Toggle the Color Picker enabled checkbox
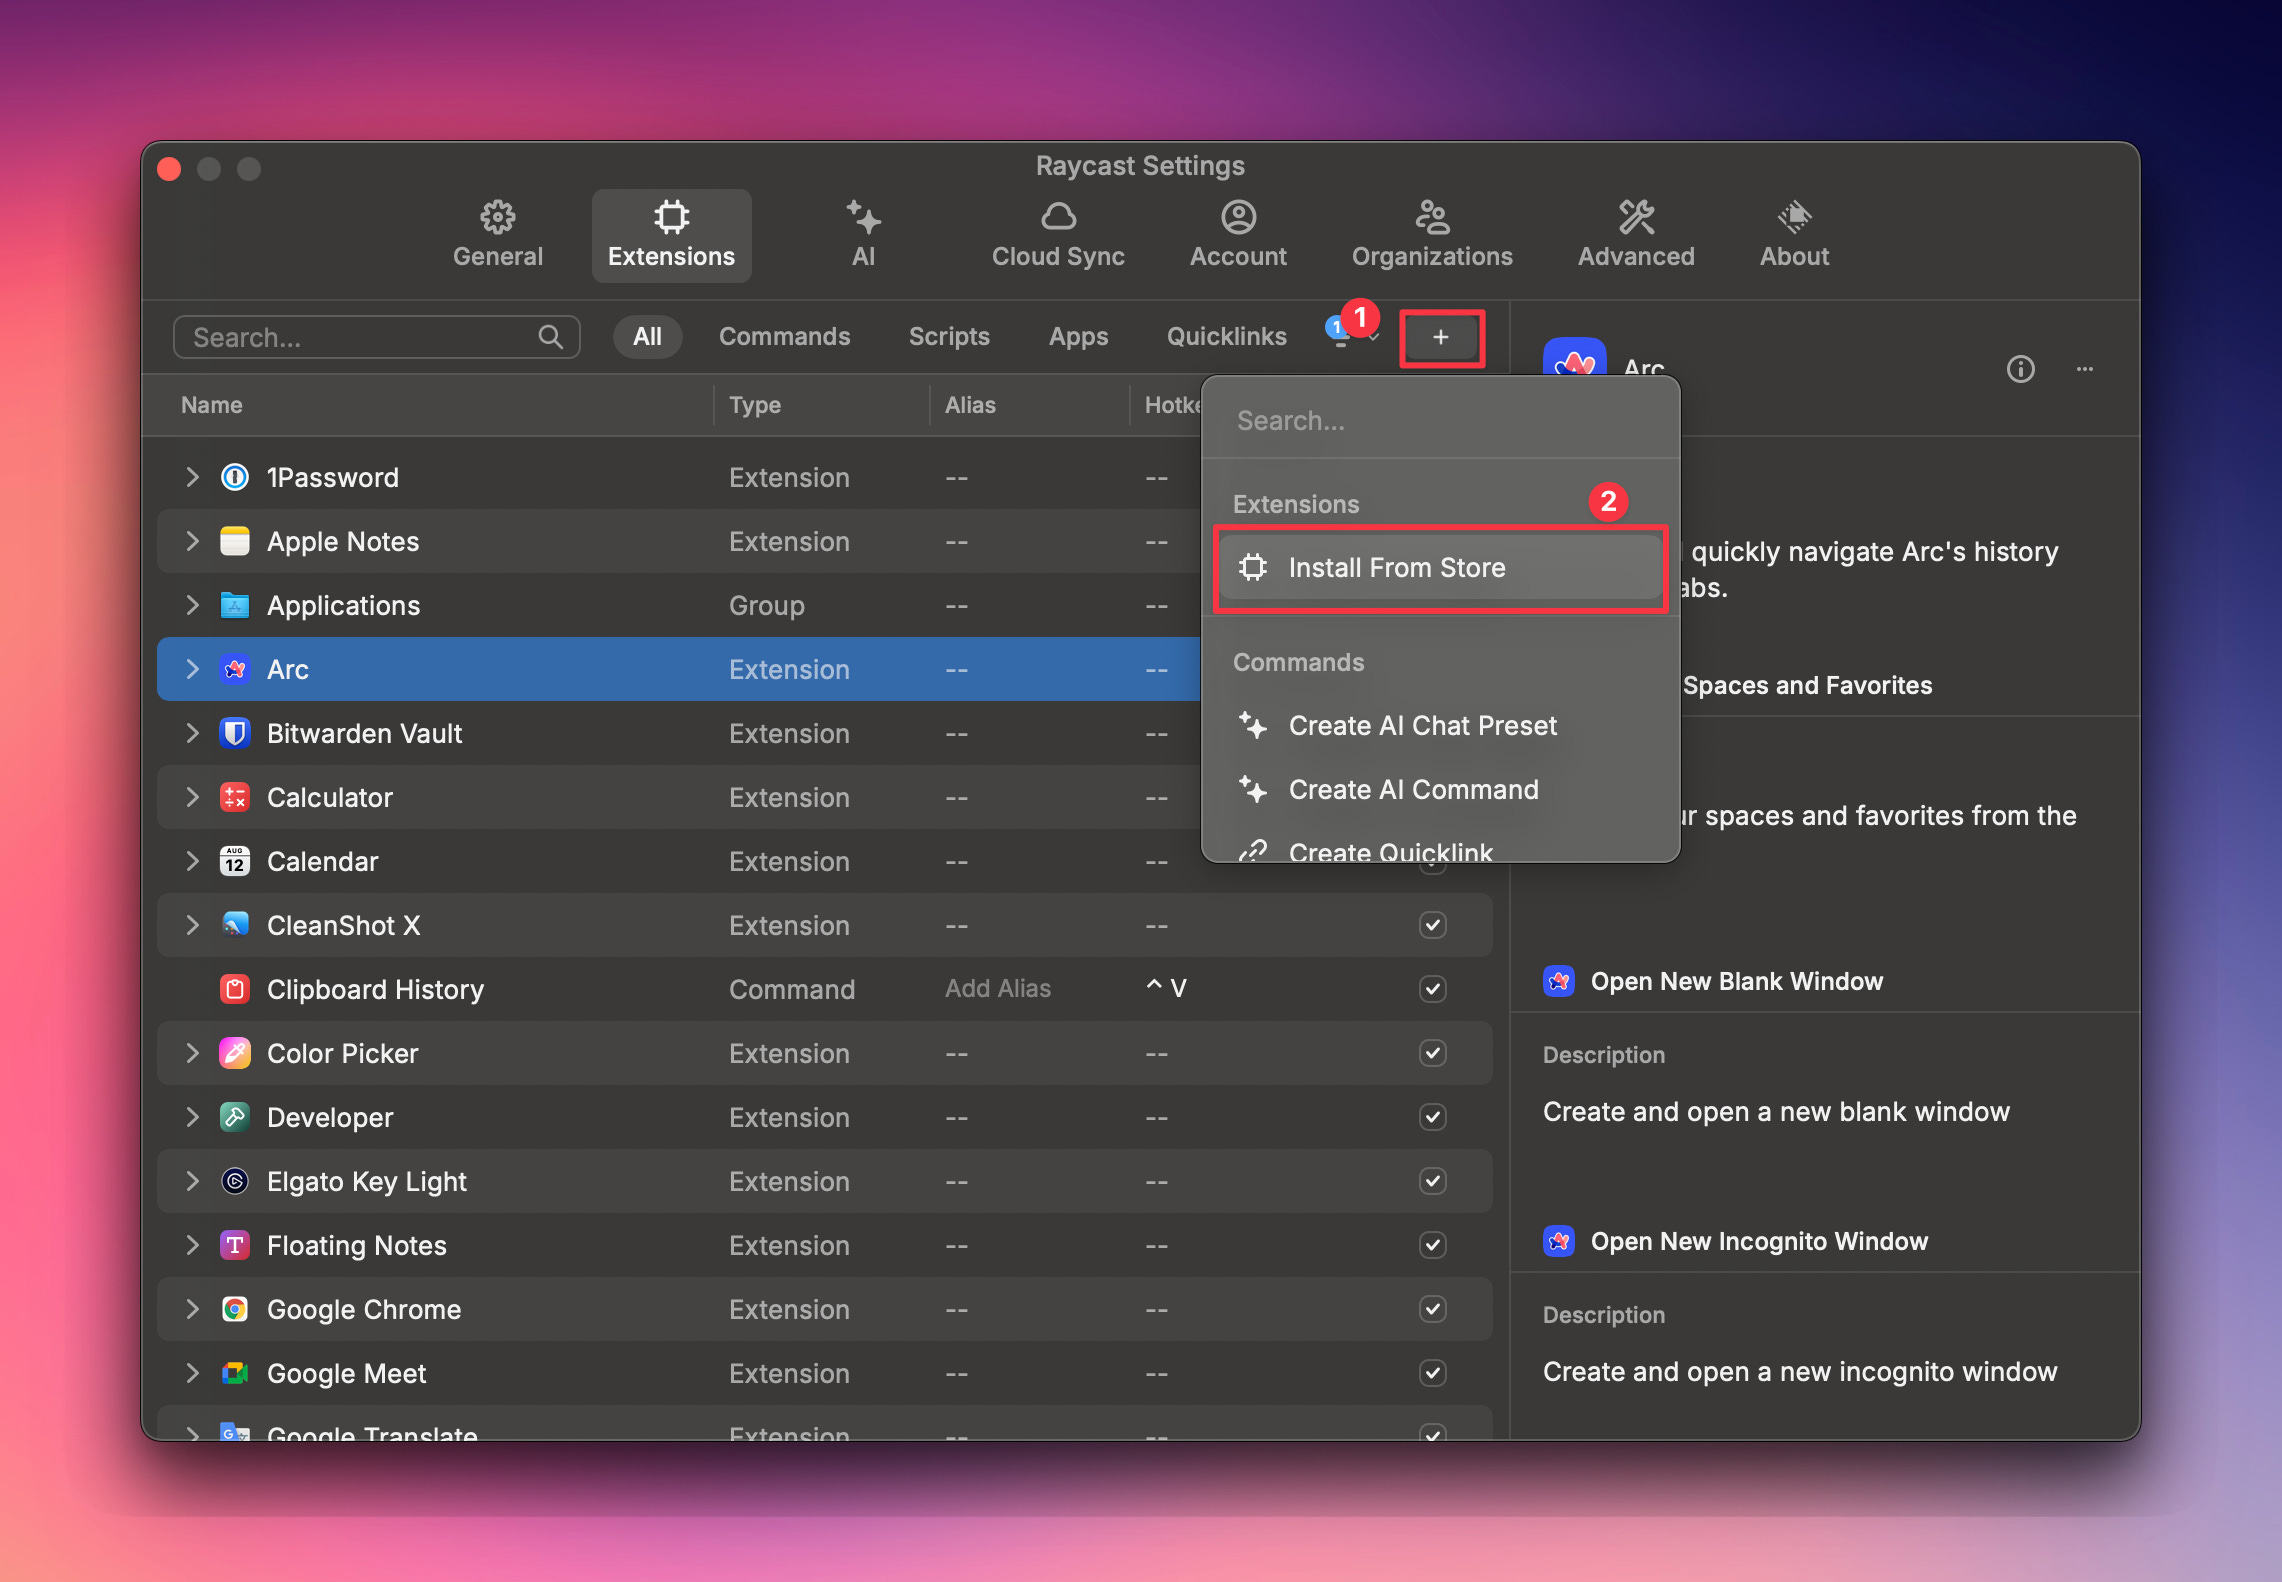The width and height of the screenshot is (2282, 1582). click(x=1432, y=1053)
